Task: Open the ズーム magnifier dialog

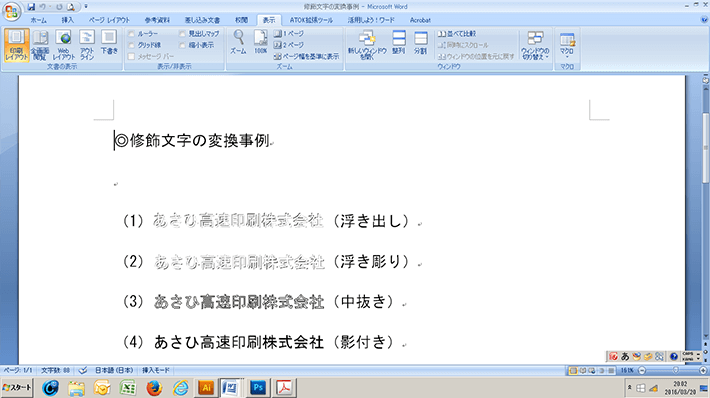Action: pyautogui.click(x=238, y=42)
